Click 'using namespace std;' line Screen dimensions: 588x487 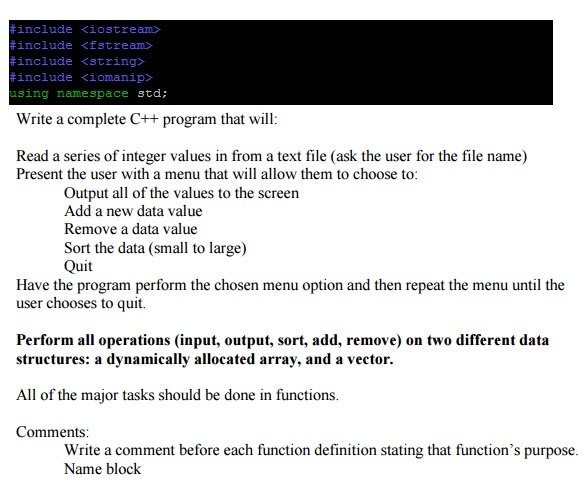(88, 93)
